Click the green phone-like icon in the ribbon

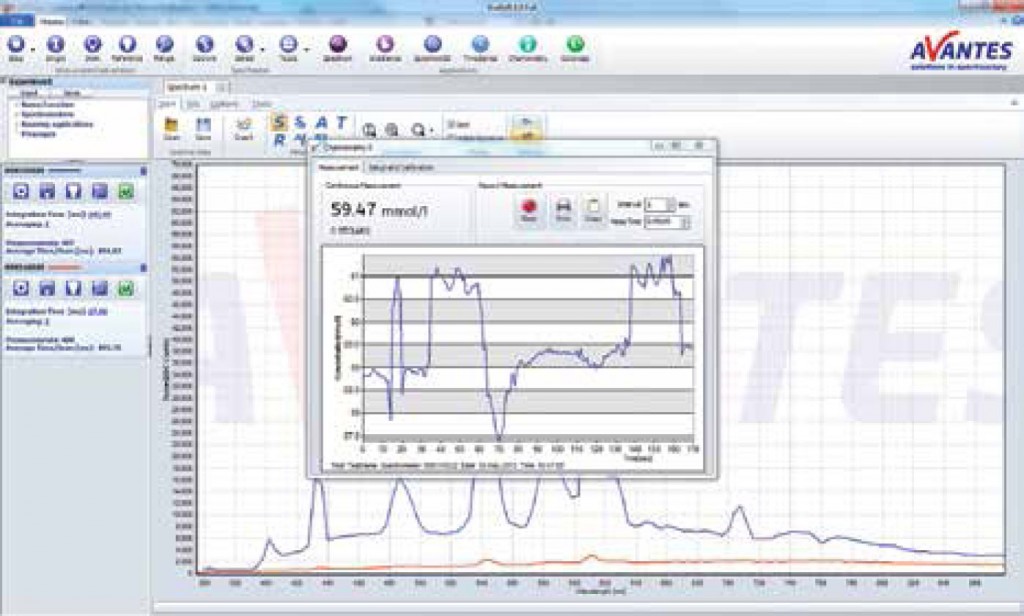pos(575,44)
